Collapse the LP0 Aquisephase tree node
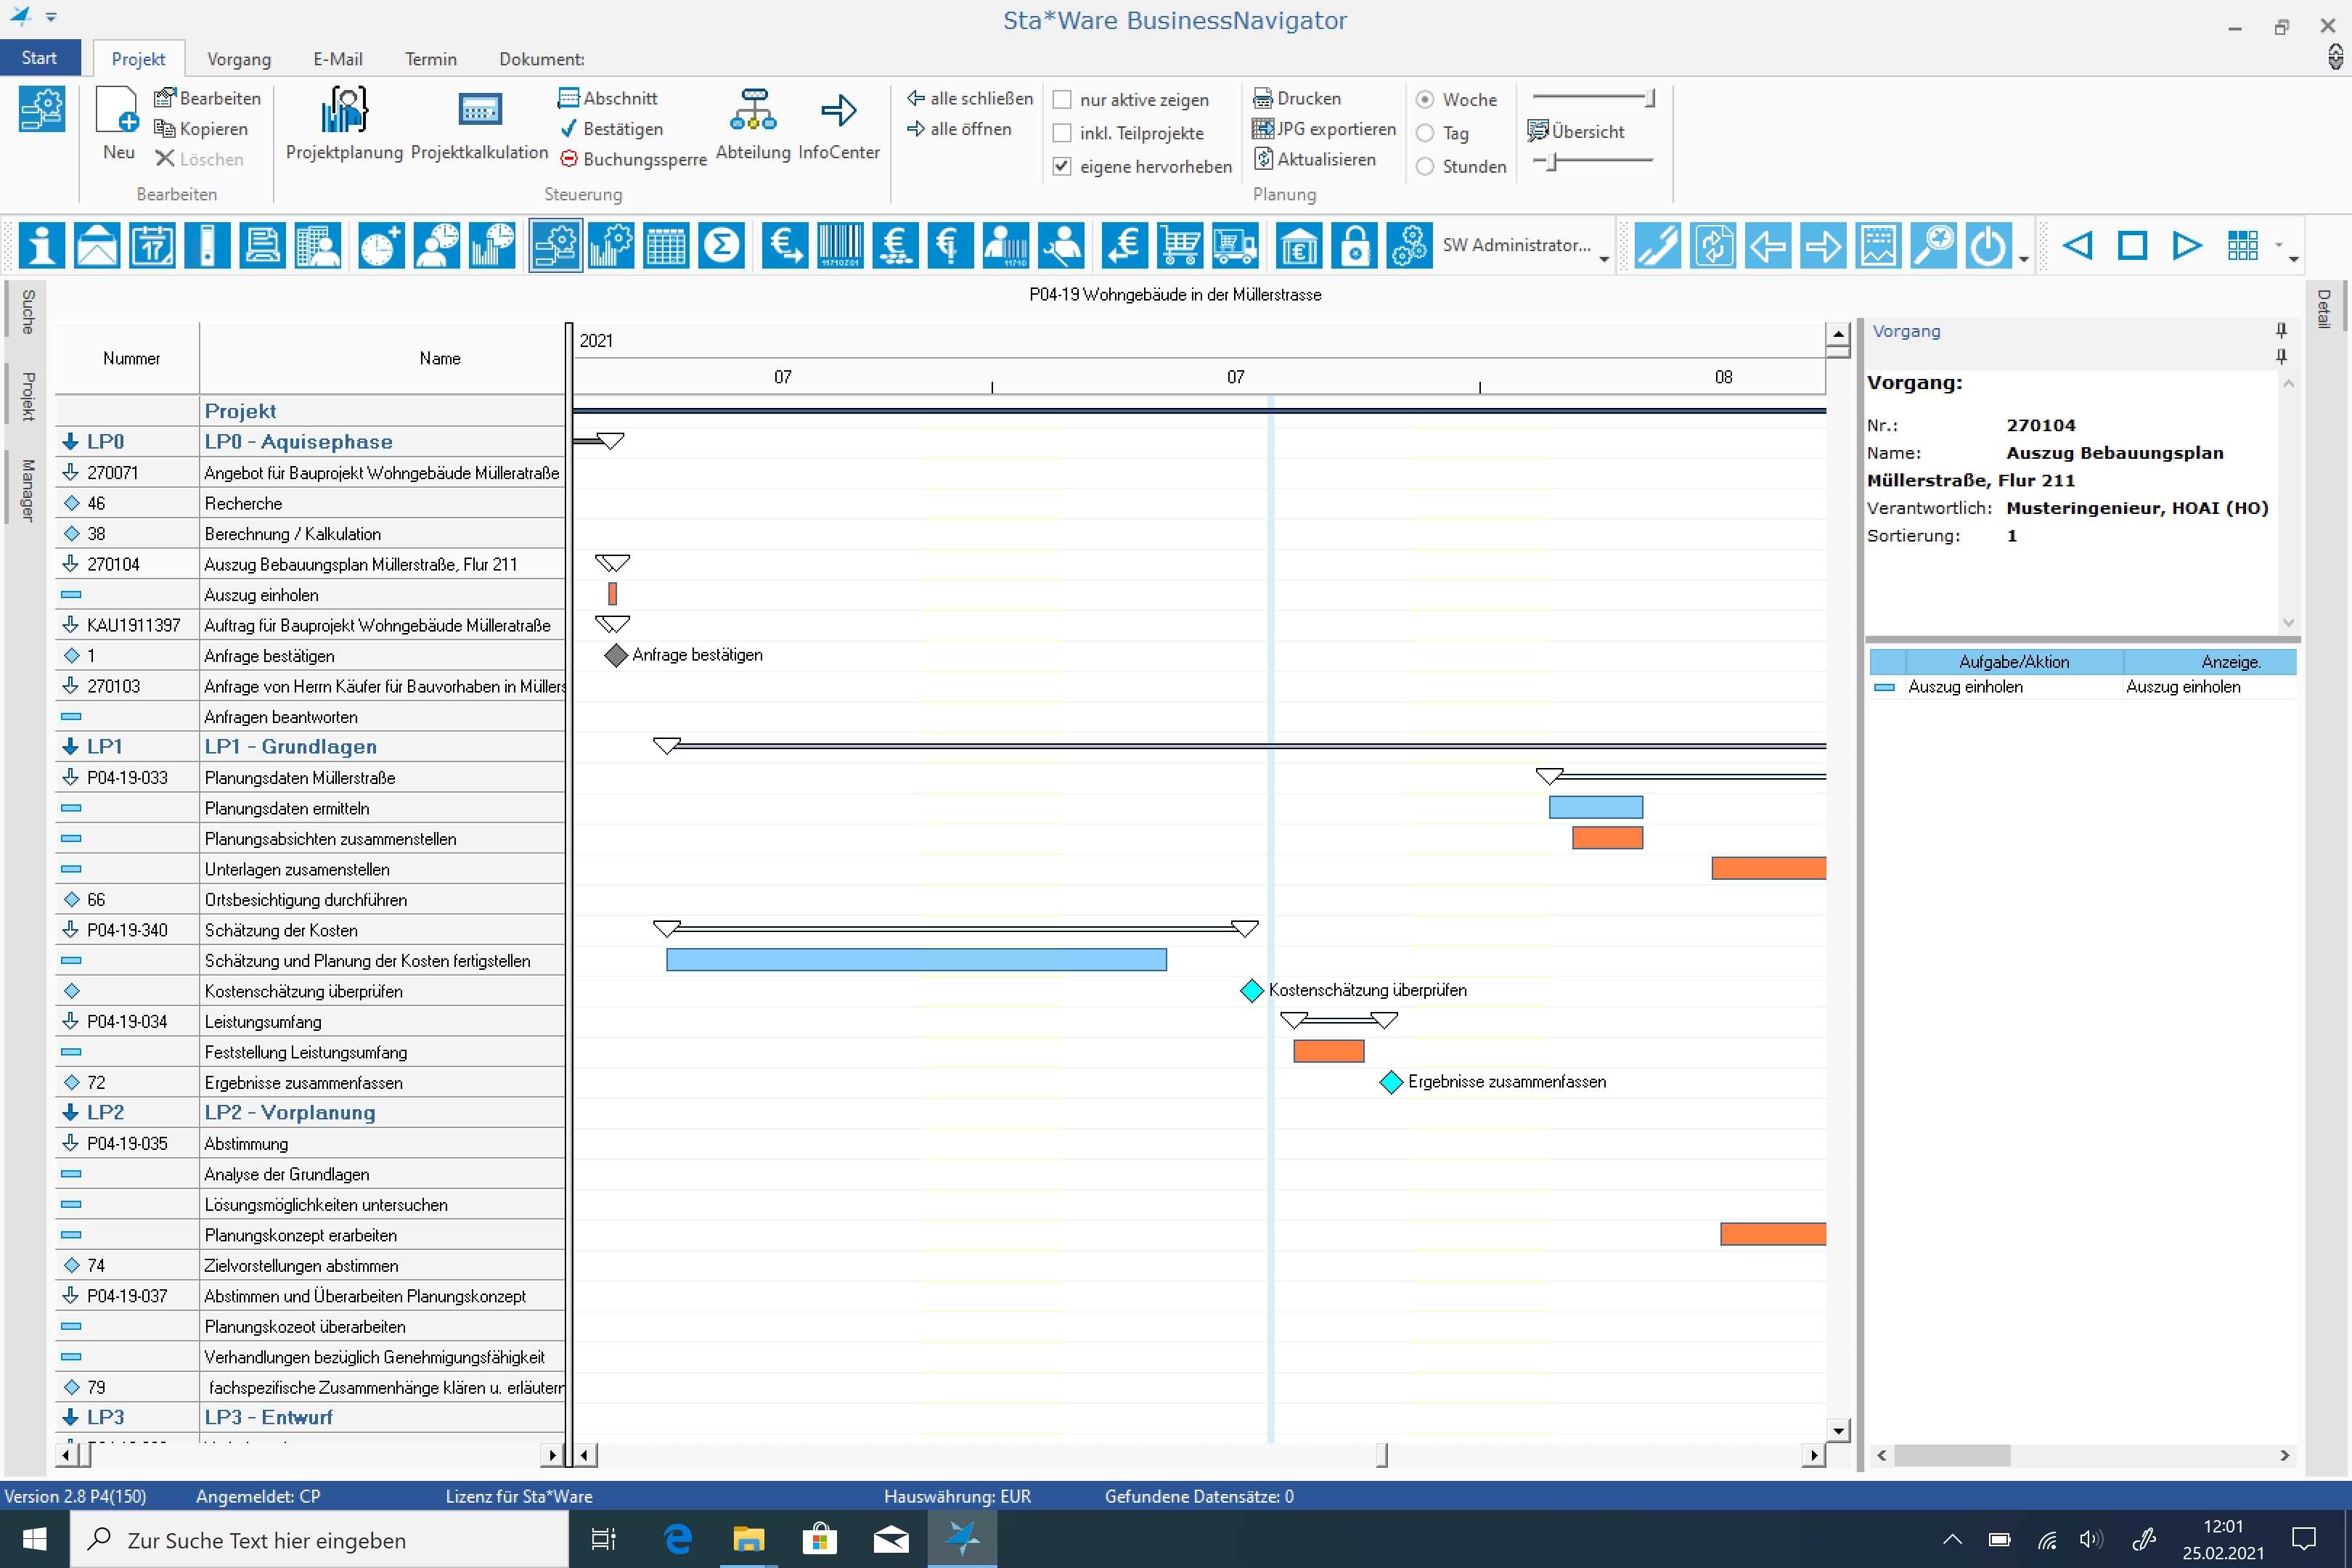Screen dimensions: 2352x1568 tap(70, 442)
